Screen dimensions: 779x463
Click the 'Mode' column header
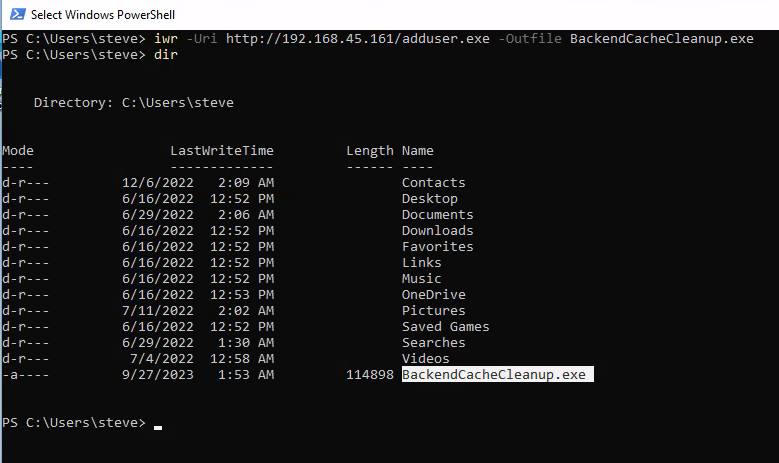click(18, 151)
